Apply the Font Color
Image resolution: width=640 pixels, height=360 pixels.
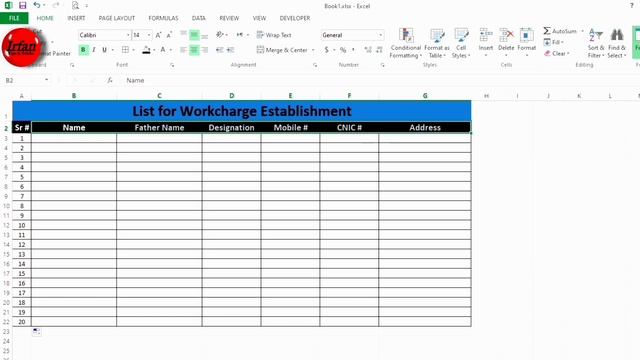[163, 50]
